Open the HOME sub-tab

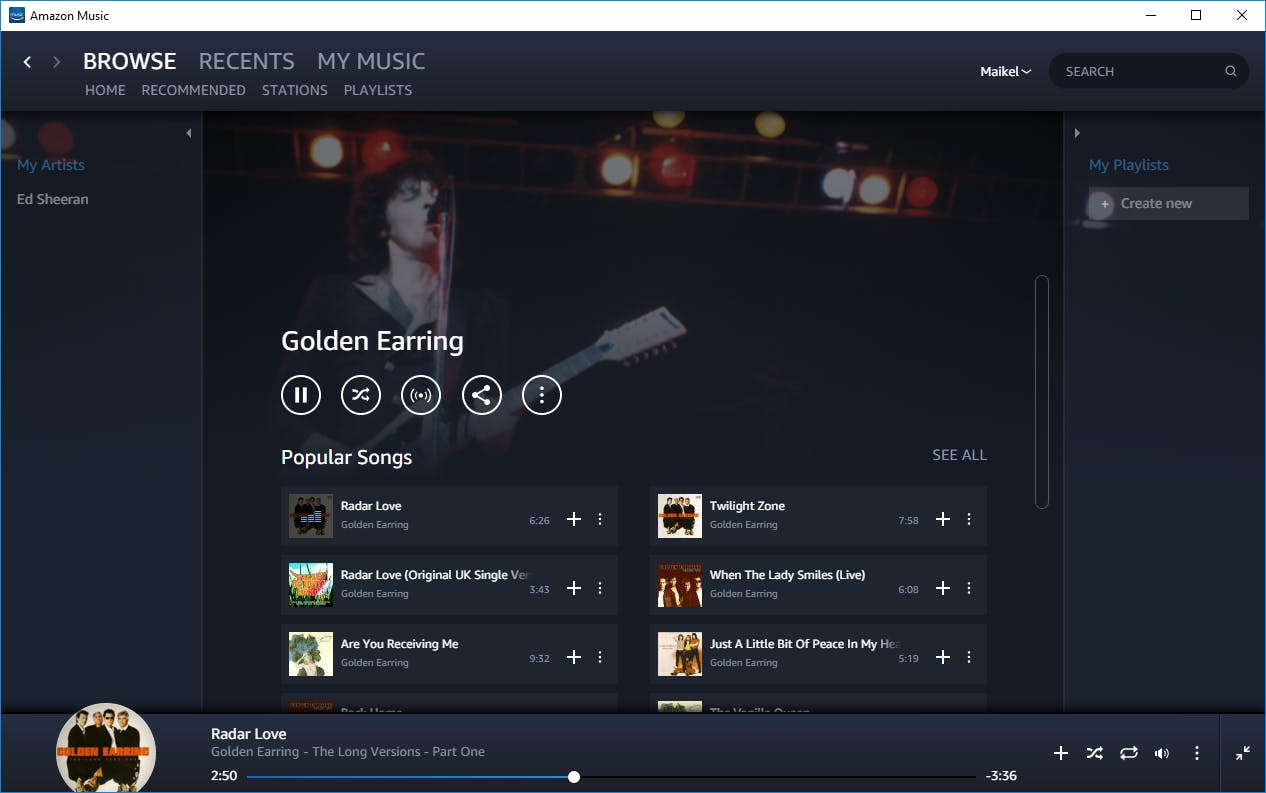pos(105,90)
